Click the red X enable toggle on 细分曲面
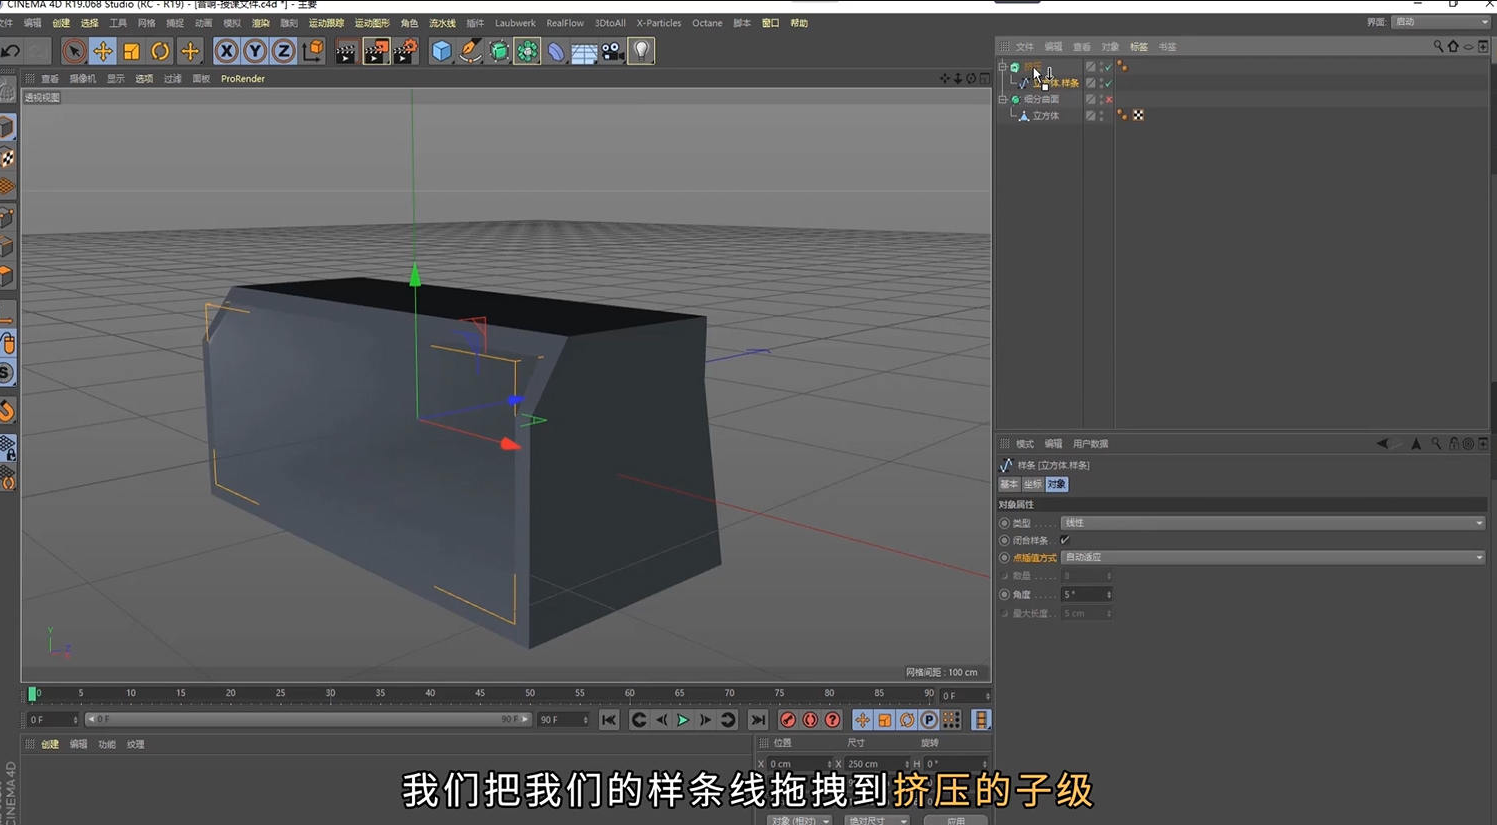The height and width of the screenshot is (825, 1497). point(1110,98)
